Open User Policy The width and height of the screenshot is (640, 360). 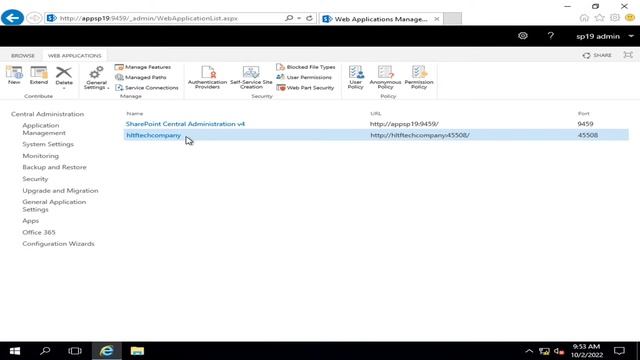tap(356, 77)
